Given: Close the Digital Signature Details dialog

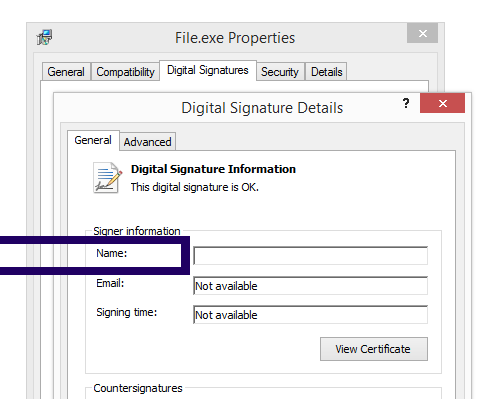Looking at the screenshot, I should point(442,103).
